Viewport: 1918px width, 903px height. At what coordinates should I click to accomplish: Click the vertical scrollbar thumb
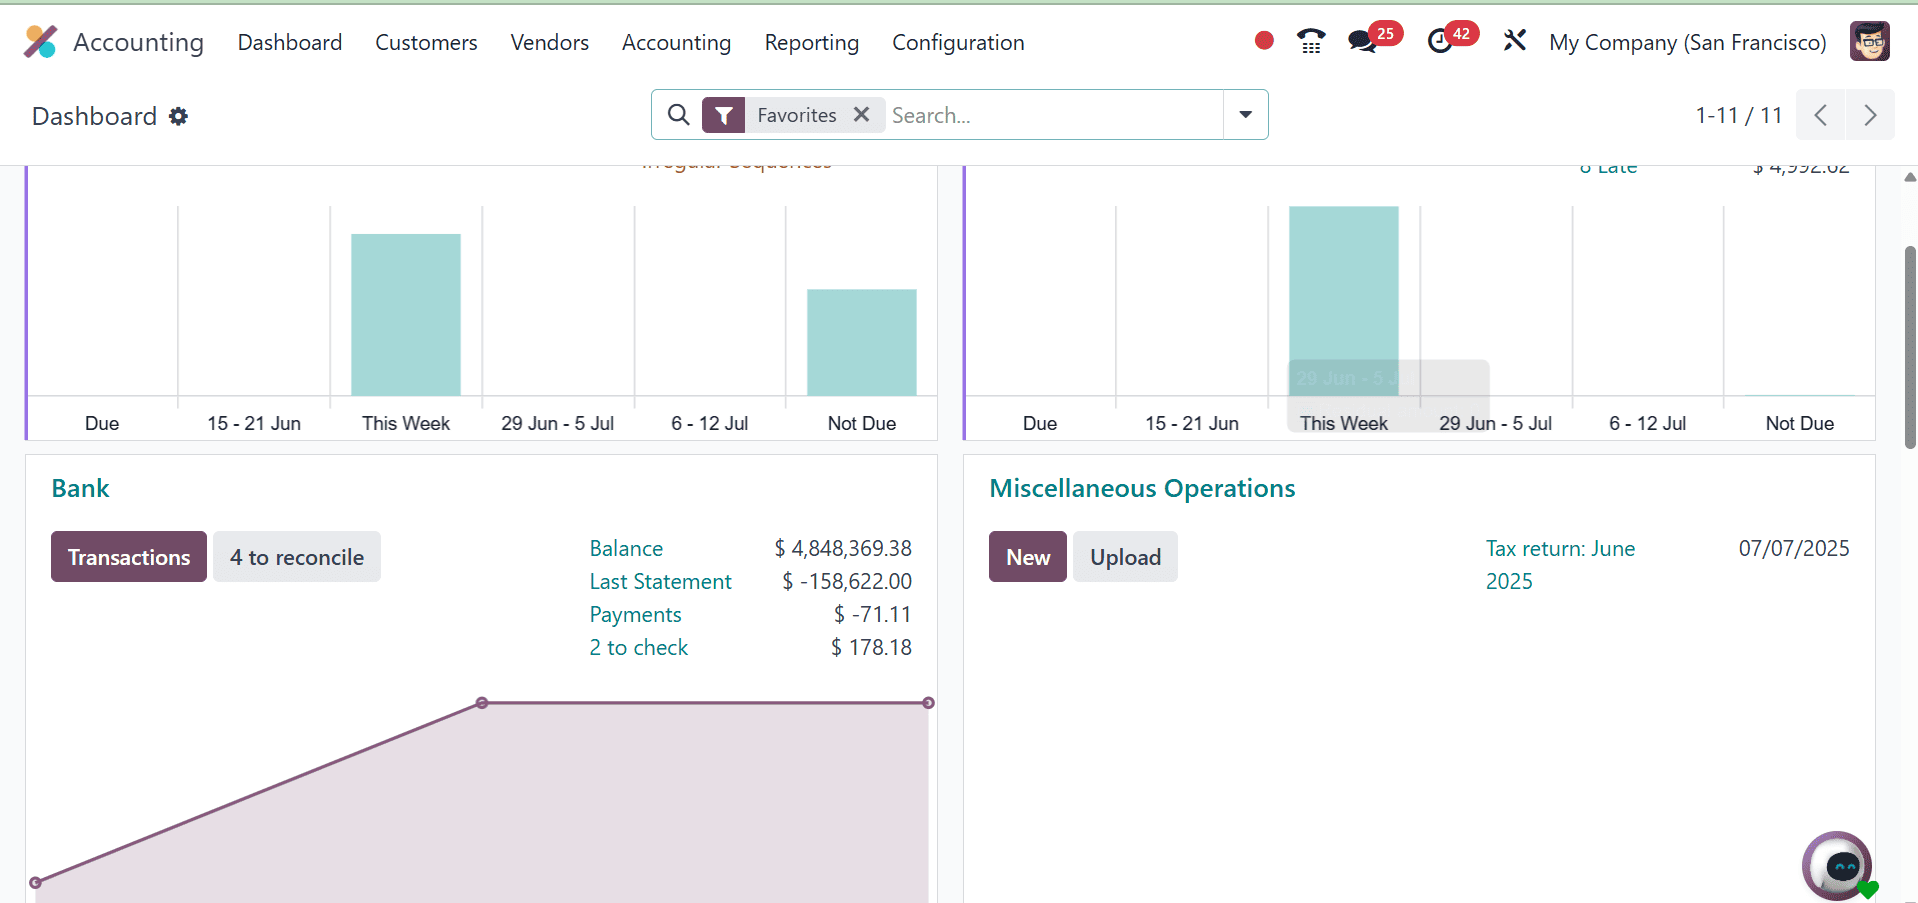tap(1910, 347)
